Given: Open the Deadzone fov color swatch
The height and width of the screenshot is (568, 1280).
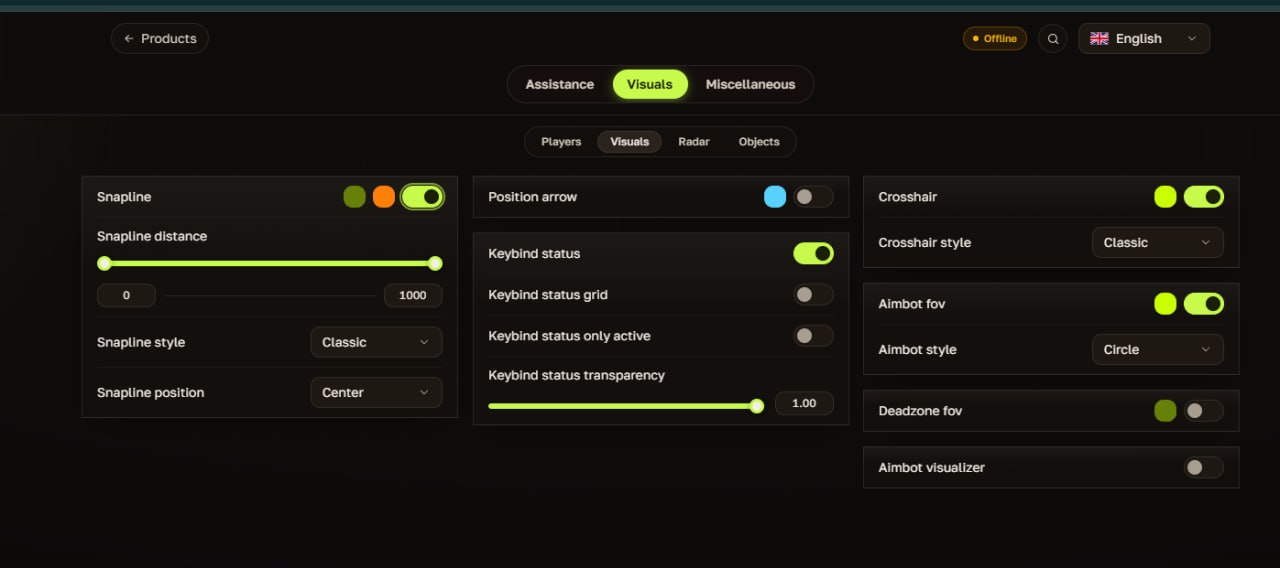Looking at the screenshot, I should [1165, 411].
